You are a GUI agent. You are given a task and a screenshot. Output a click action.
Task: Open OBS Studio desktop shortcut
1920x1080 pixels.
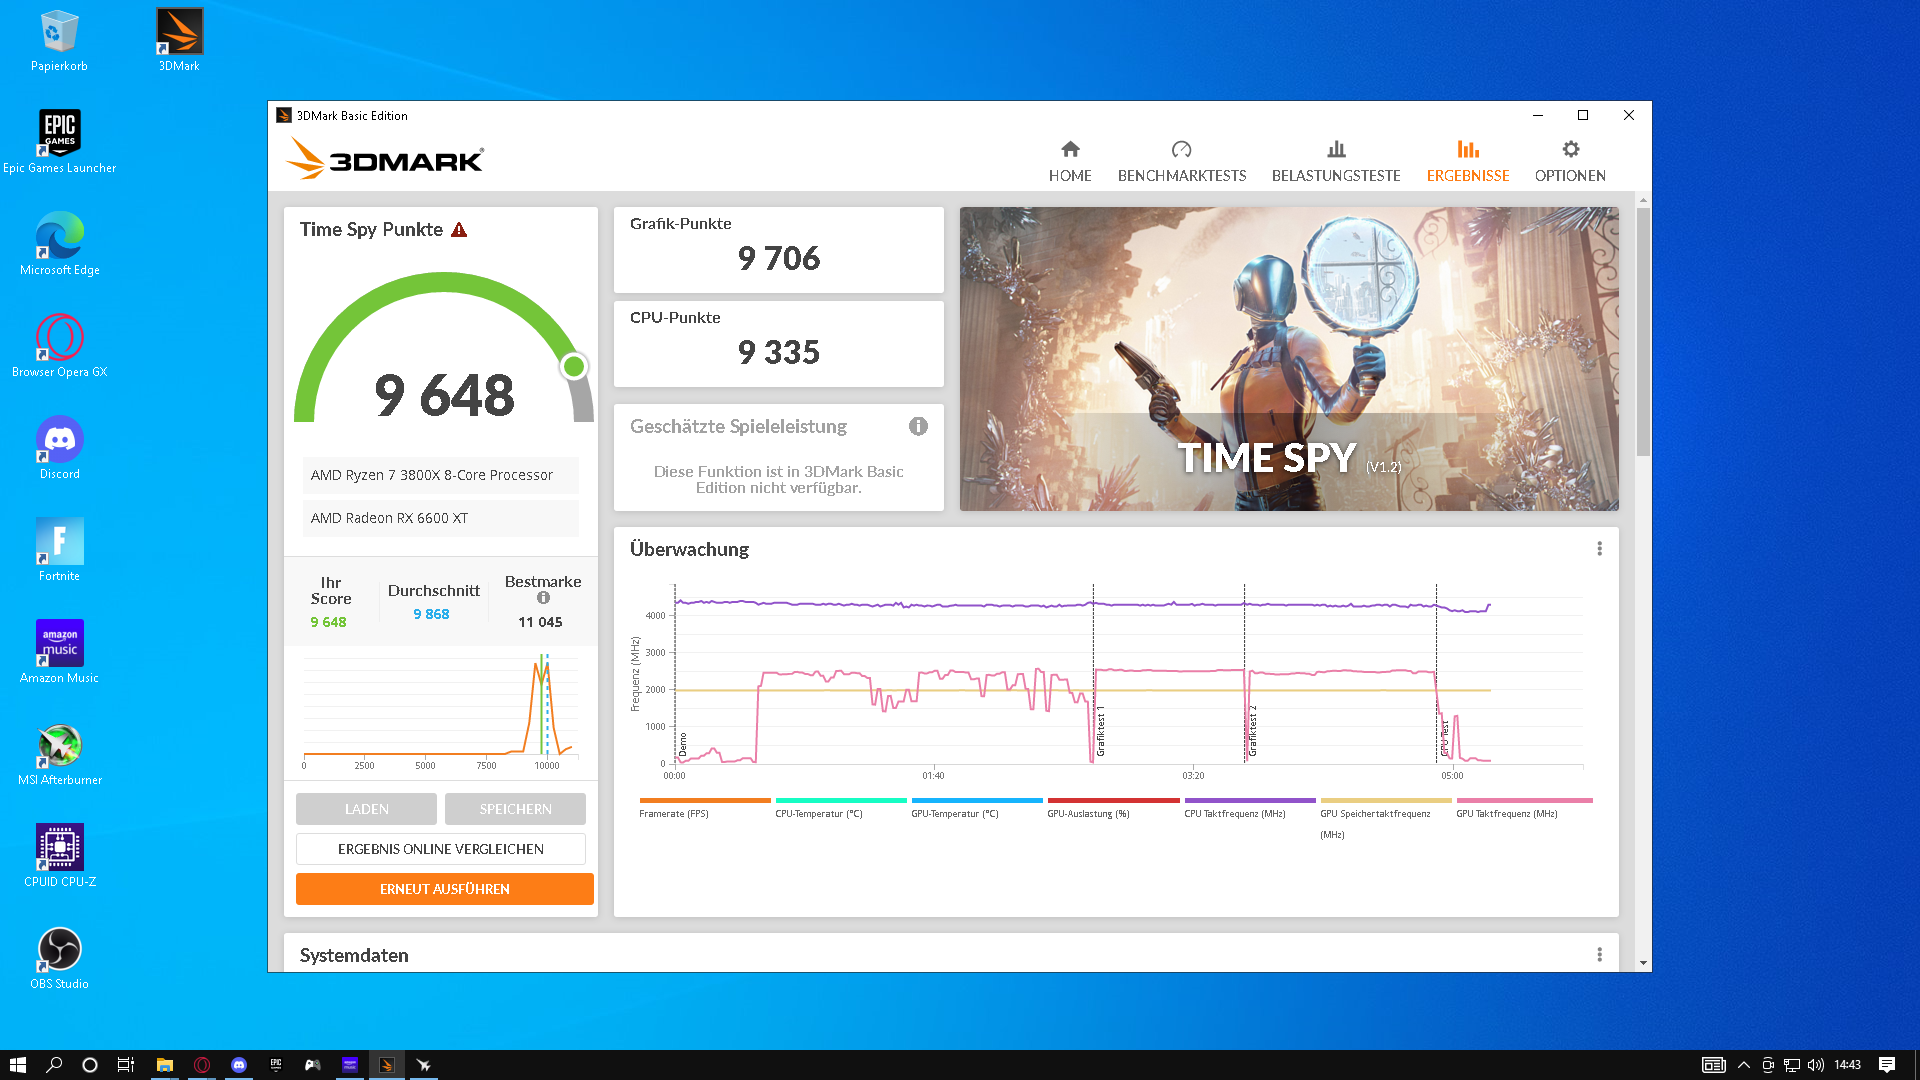coord(60,950)
